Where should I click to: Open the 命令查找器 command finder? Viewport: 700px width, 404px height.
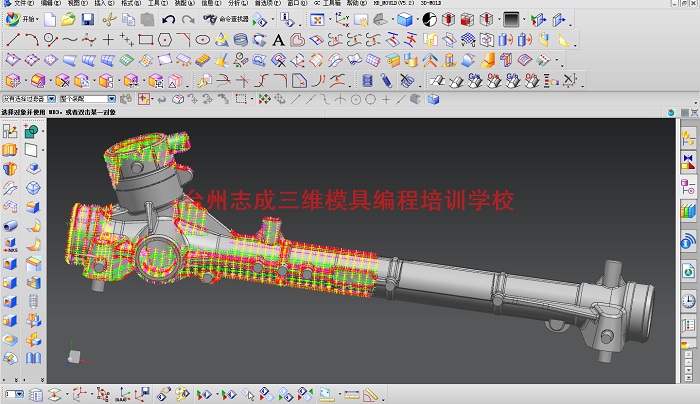[225, 19]
